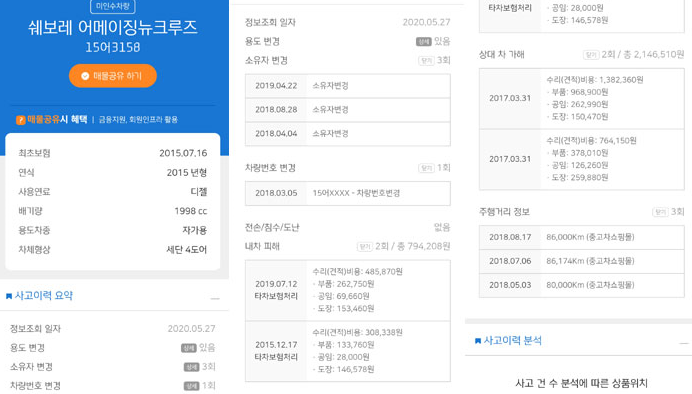Click the 상대 차 가해 total 2,146,510원
The height and width of the screenshot is (394, 692).
(x=659, y=54)
